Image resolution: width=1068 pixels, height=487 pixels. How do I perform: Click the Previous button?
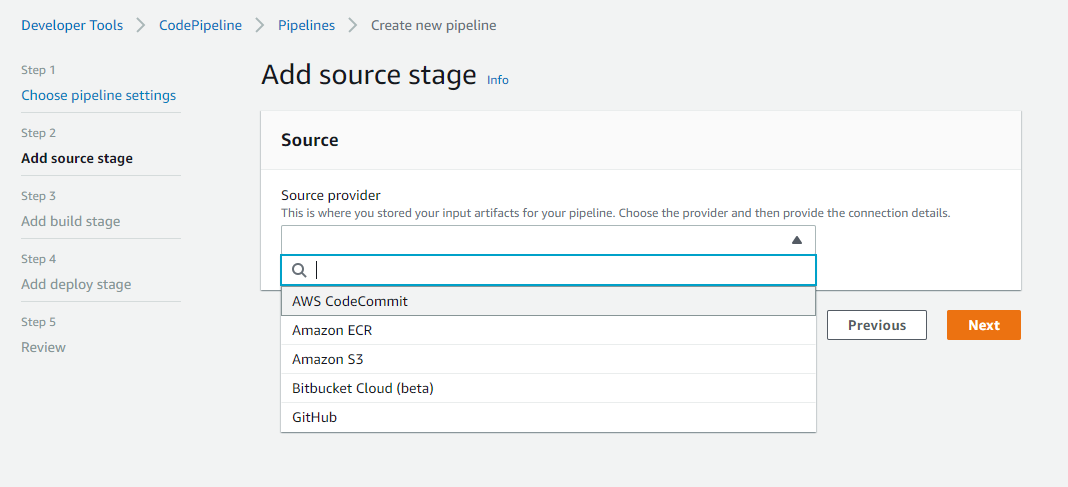click(876, 325)
